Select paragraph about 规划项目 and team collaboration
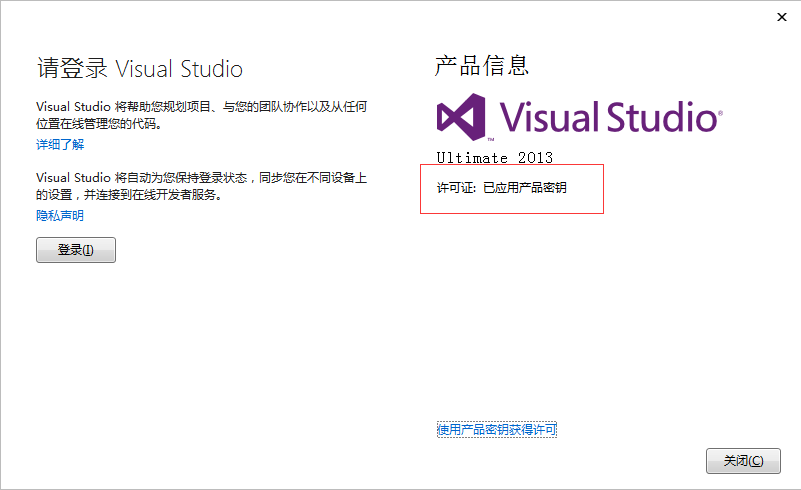Viewport: 801px width, 490px height. coord(201,115)
